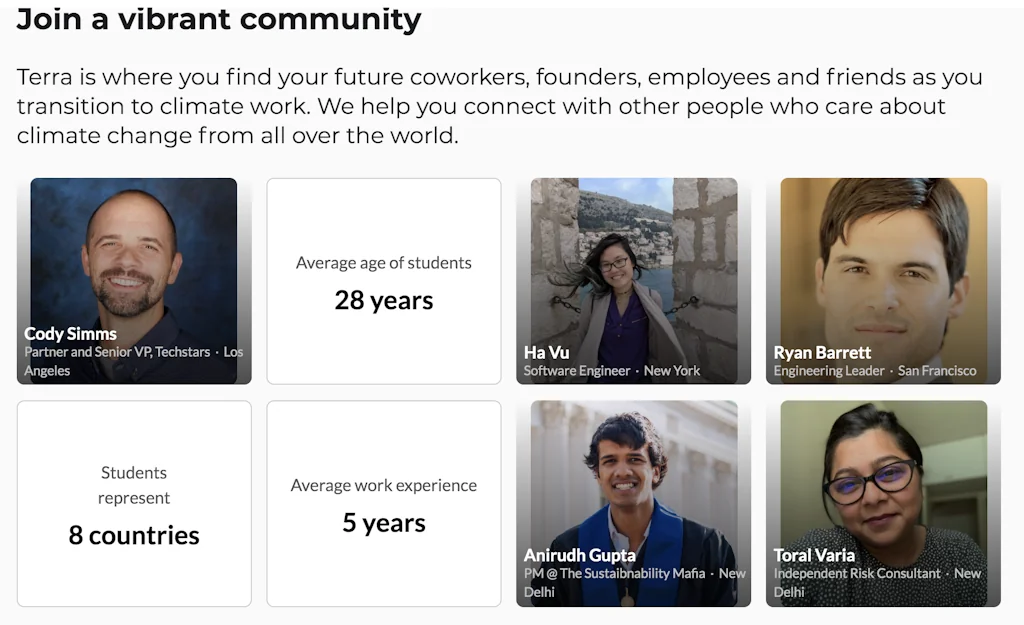This screenshot has height=625, width=1024.
Task: Click Engineering Leader San Francisco caption
Action: tap(875, 371)
